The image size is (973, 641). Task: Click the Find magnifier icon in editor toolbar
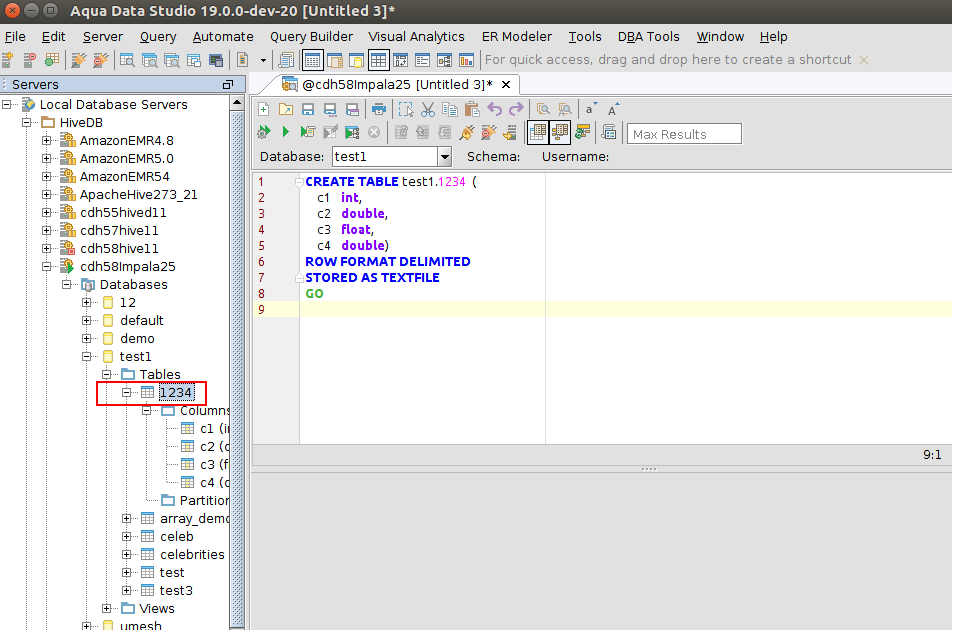pyautogui.click(x=543, y=109)
